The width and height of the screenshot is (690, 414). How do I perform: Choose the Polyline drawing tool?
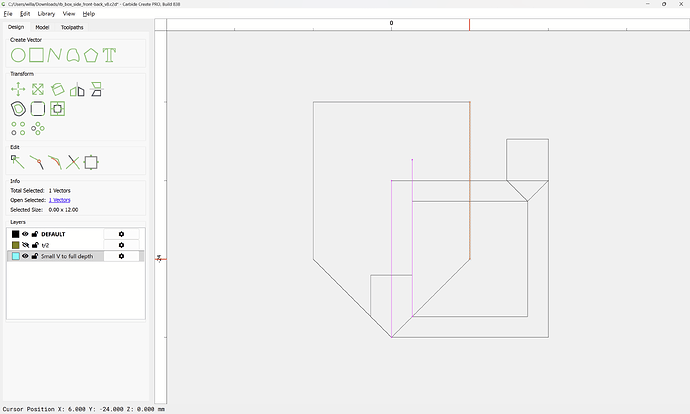tap(54, 55)
